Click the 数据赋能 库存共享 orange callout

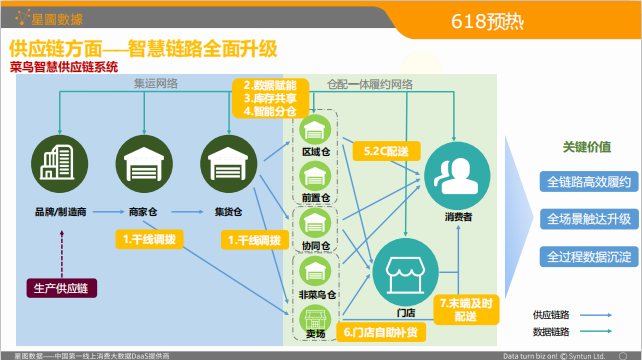coord(270,98)
